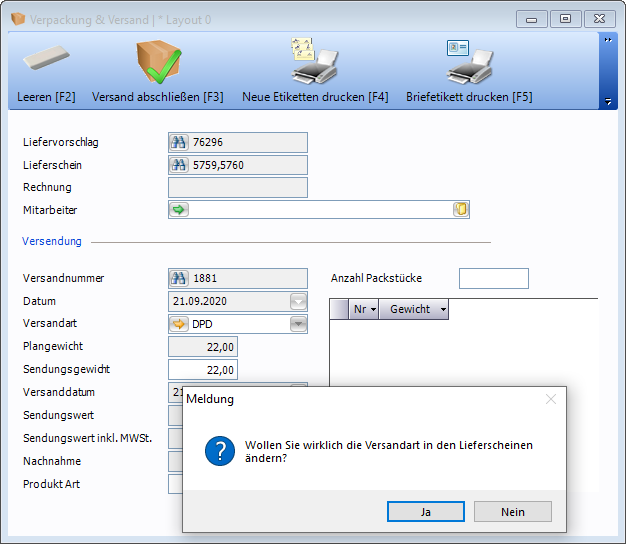
Task: Decline the change with Nein
Action: [513, 511]
